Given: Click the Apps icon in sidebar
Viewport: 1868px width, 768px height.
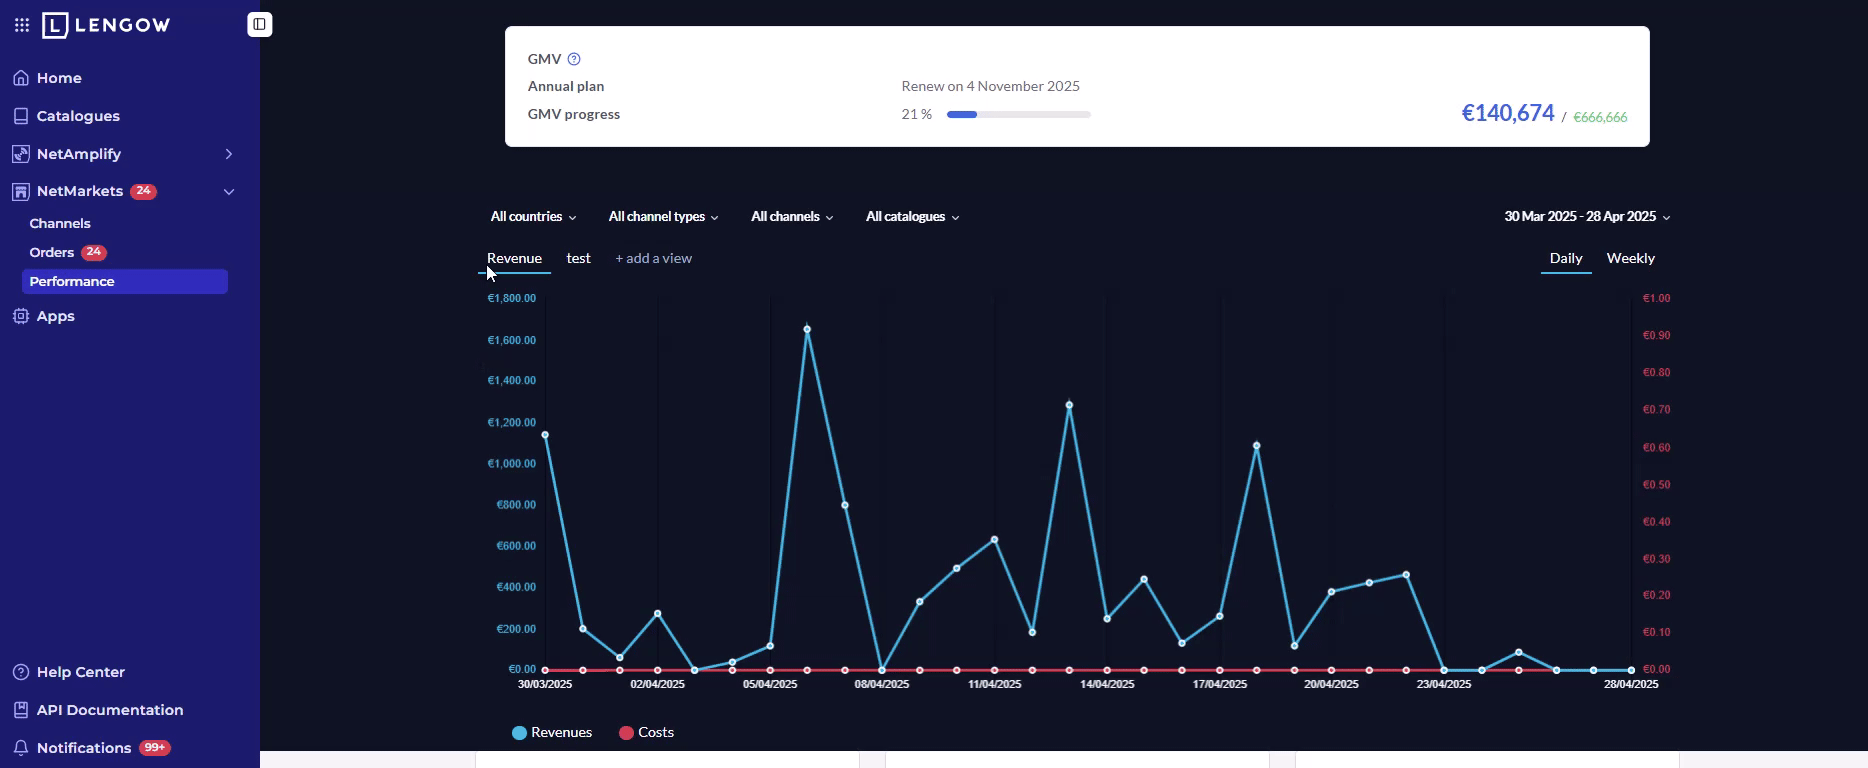Looking at the screenshot, I should coord(21,316).
